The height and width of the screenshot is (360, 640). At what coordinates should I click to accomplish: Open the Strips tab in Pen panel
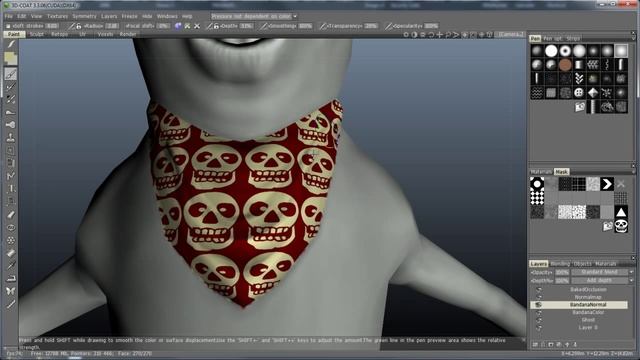click(573, 38)
